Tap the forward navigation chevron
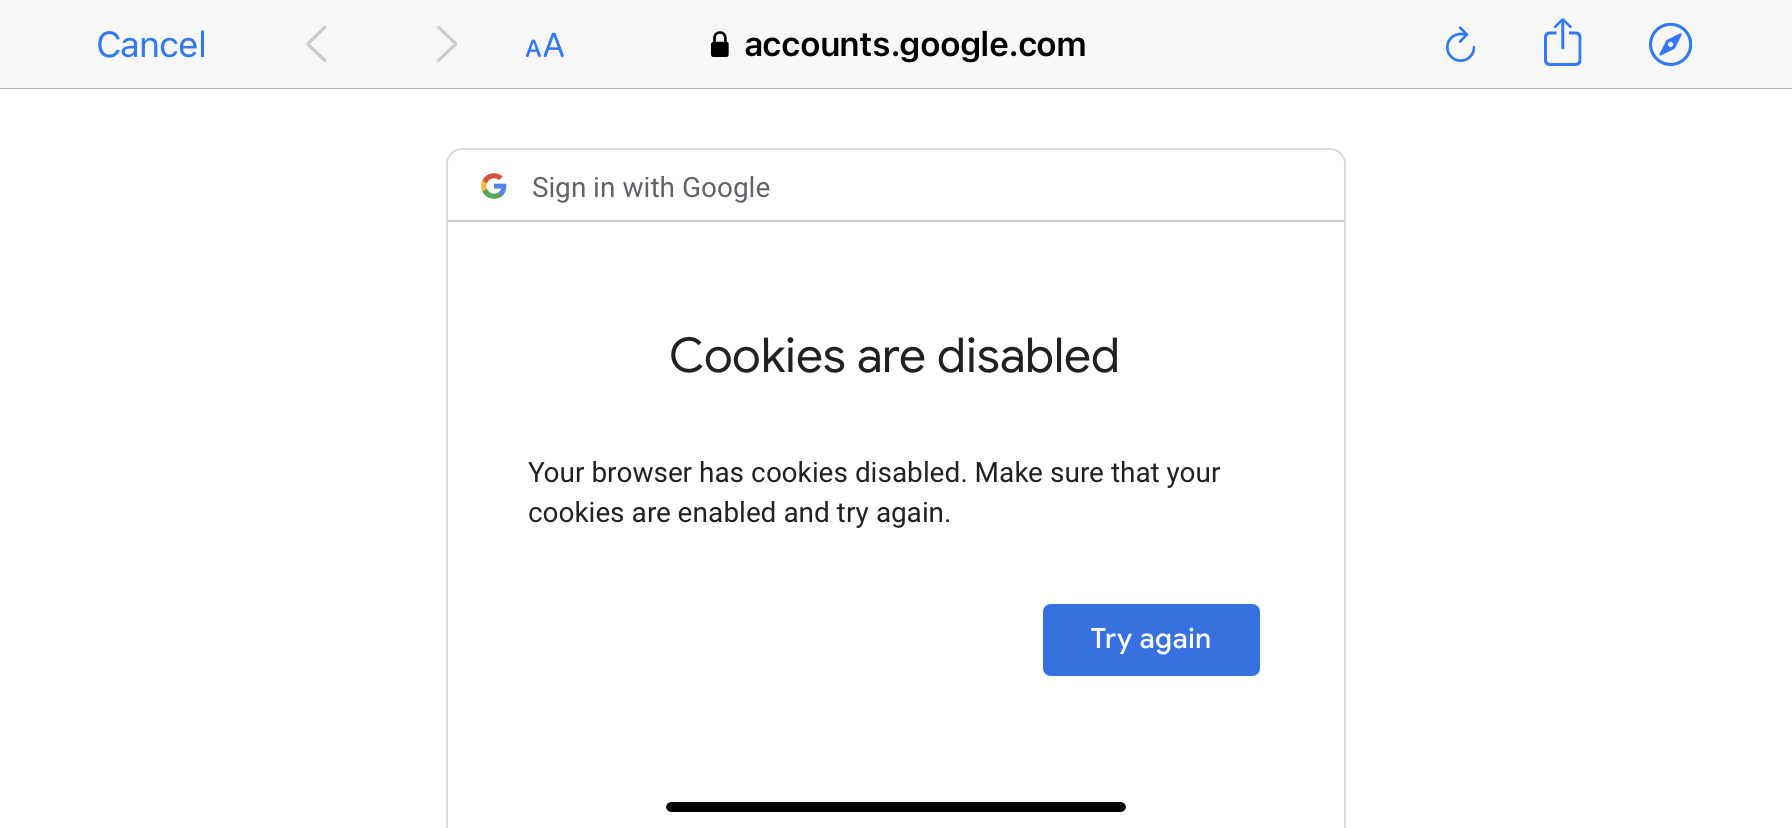The width and height of the screenshot is (1792, 828). point(446,44)
